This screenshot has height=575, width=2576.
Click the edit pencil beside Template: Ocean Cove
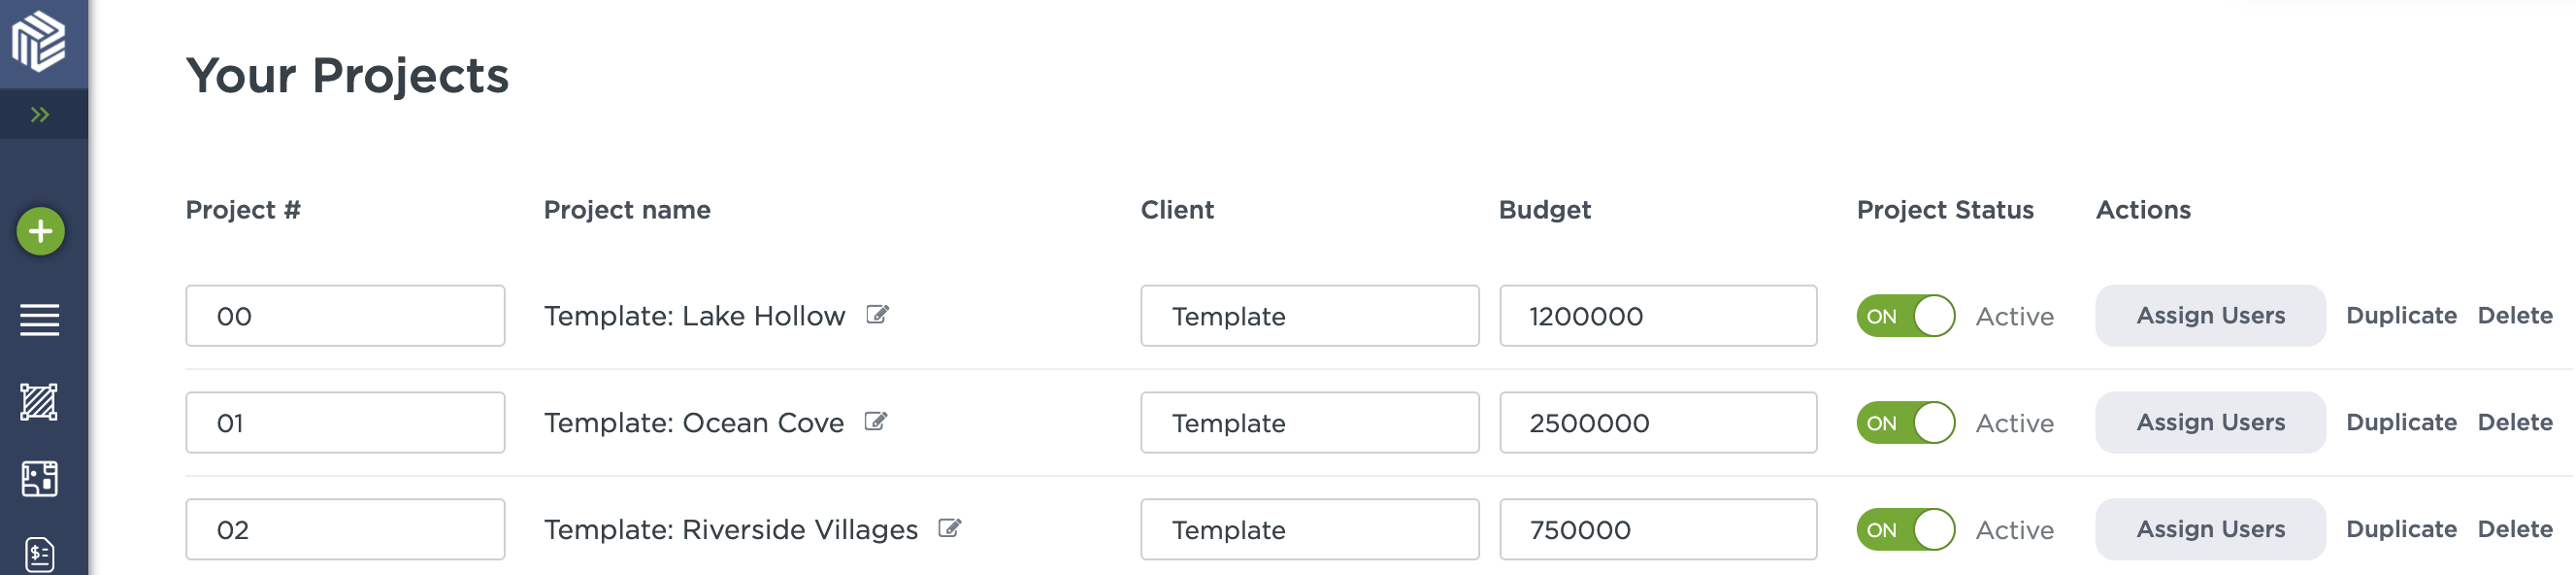878,421
